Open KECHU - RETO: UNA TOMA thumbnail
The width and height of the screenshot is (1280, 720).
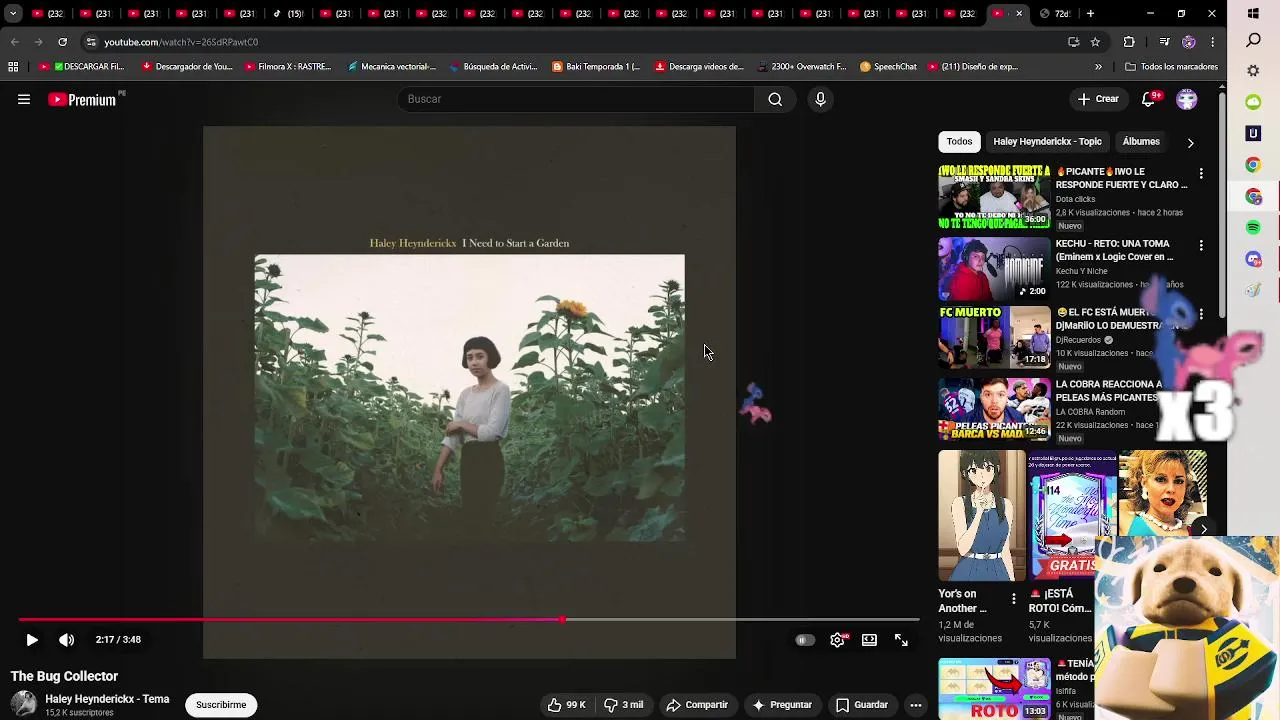point(994,269)
